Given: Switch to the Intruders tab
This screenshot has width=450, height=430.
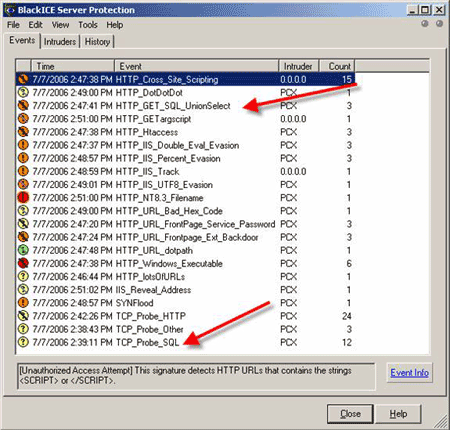Looking at the screenshot, I should coord(60,42).
